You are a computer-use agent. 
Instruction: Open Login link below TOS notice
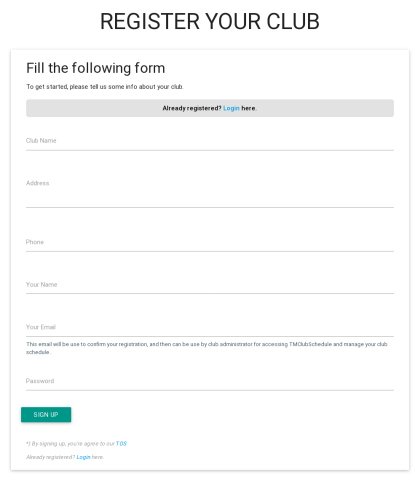tap(83, 457)
